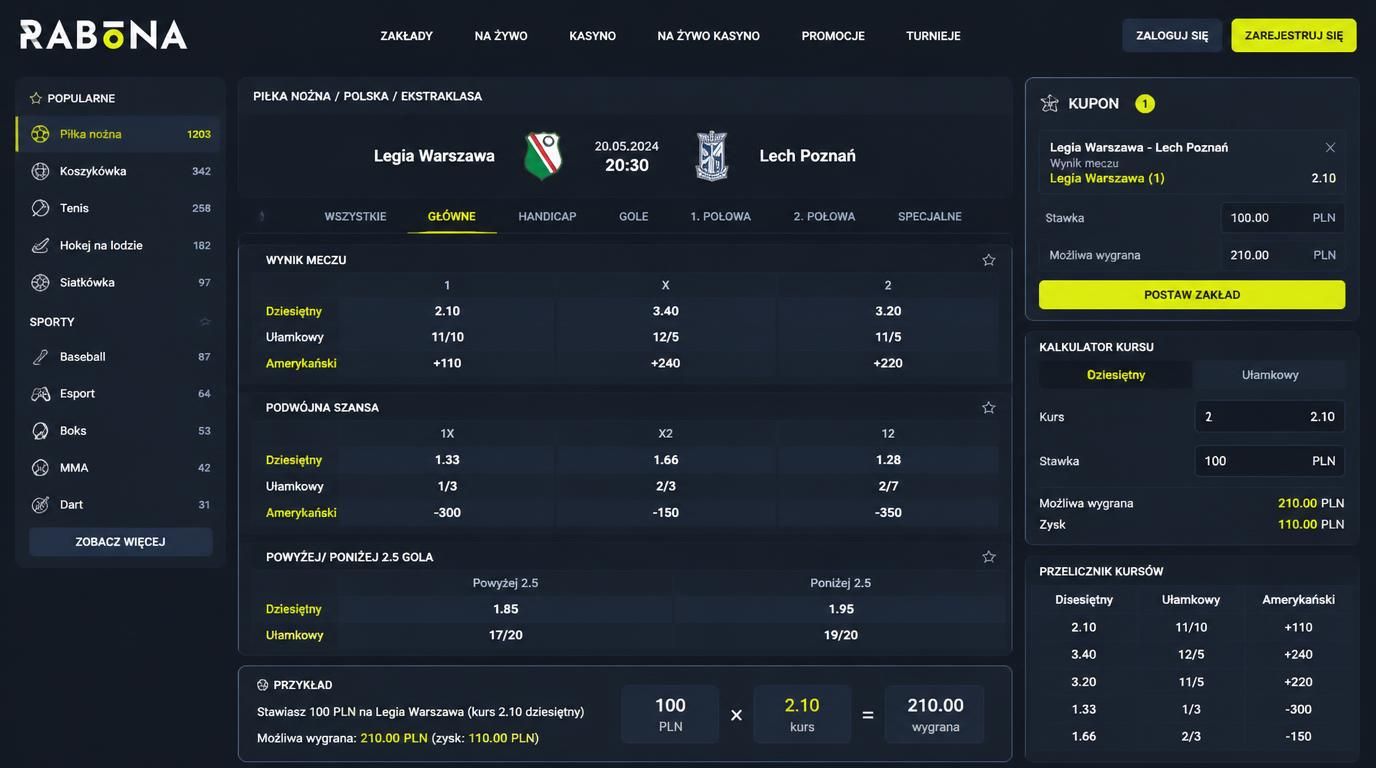Click the tab-strip scroll arrow left of Wszystkie
This screenshot has width=1376, height=768.
tap(262, 216)
